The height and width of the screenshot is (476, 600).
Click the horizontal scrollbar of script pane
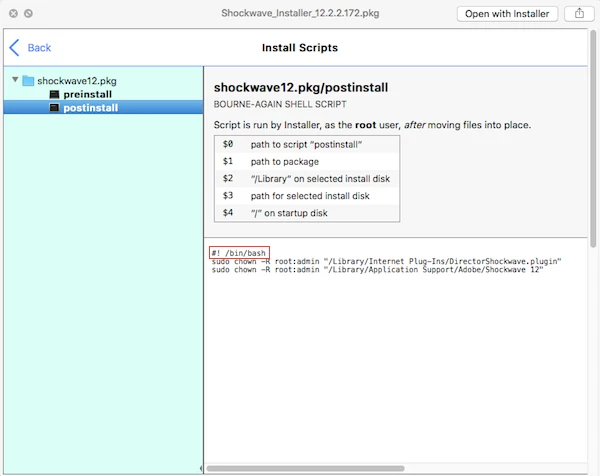pyautogui.click(x=305, y=468)
